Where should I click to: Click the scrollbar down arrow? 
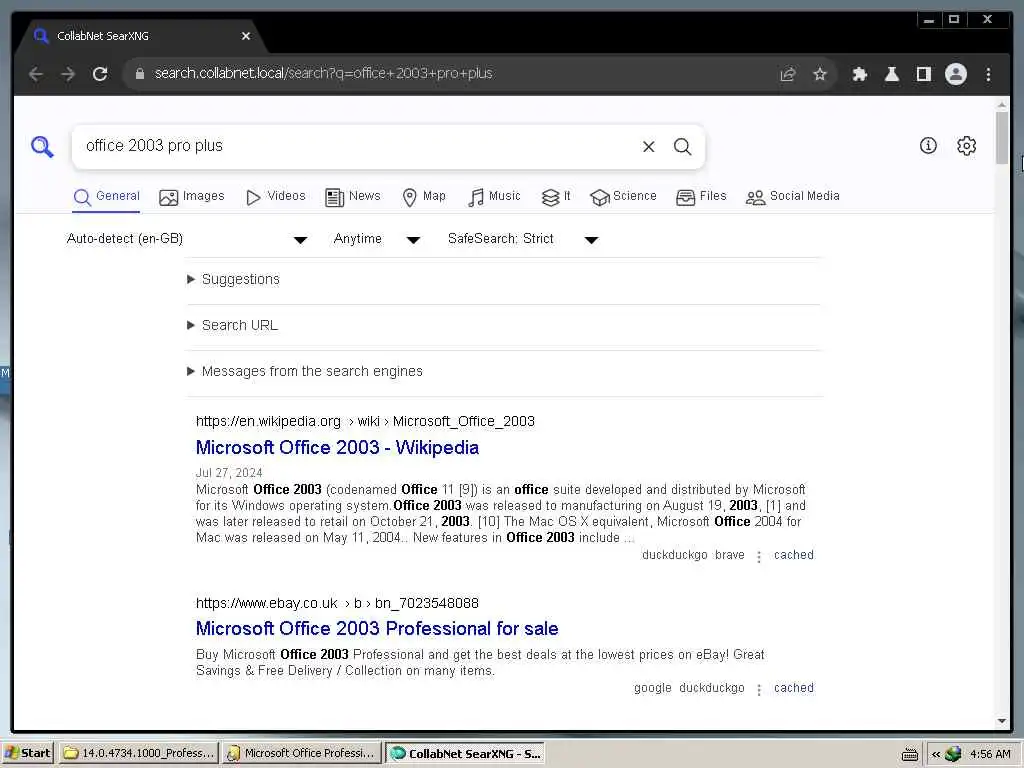(1002, 721)
